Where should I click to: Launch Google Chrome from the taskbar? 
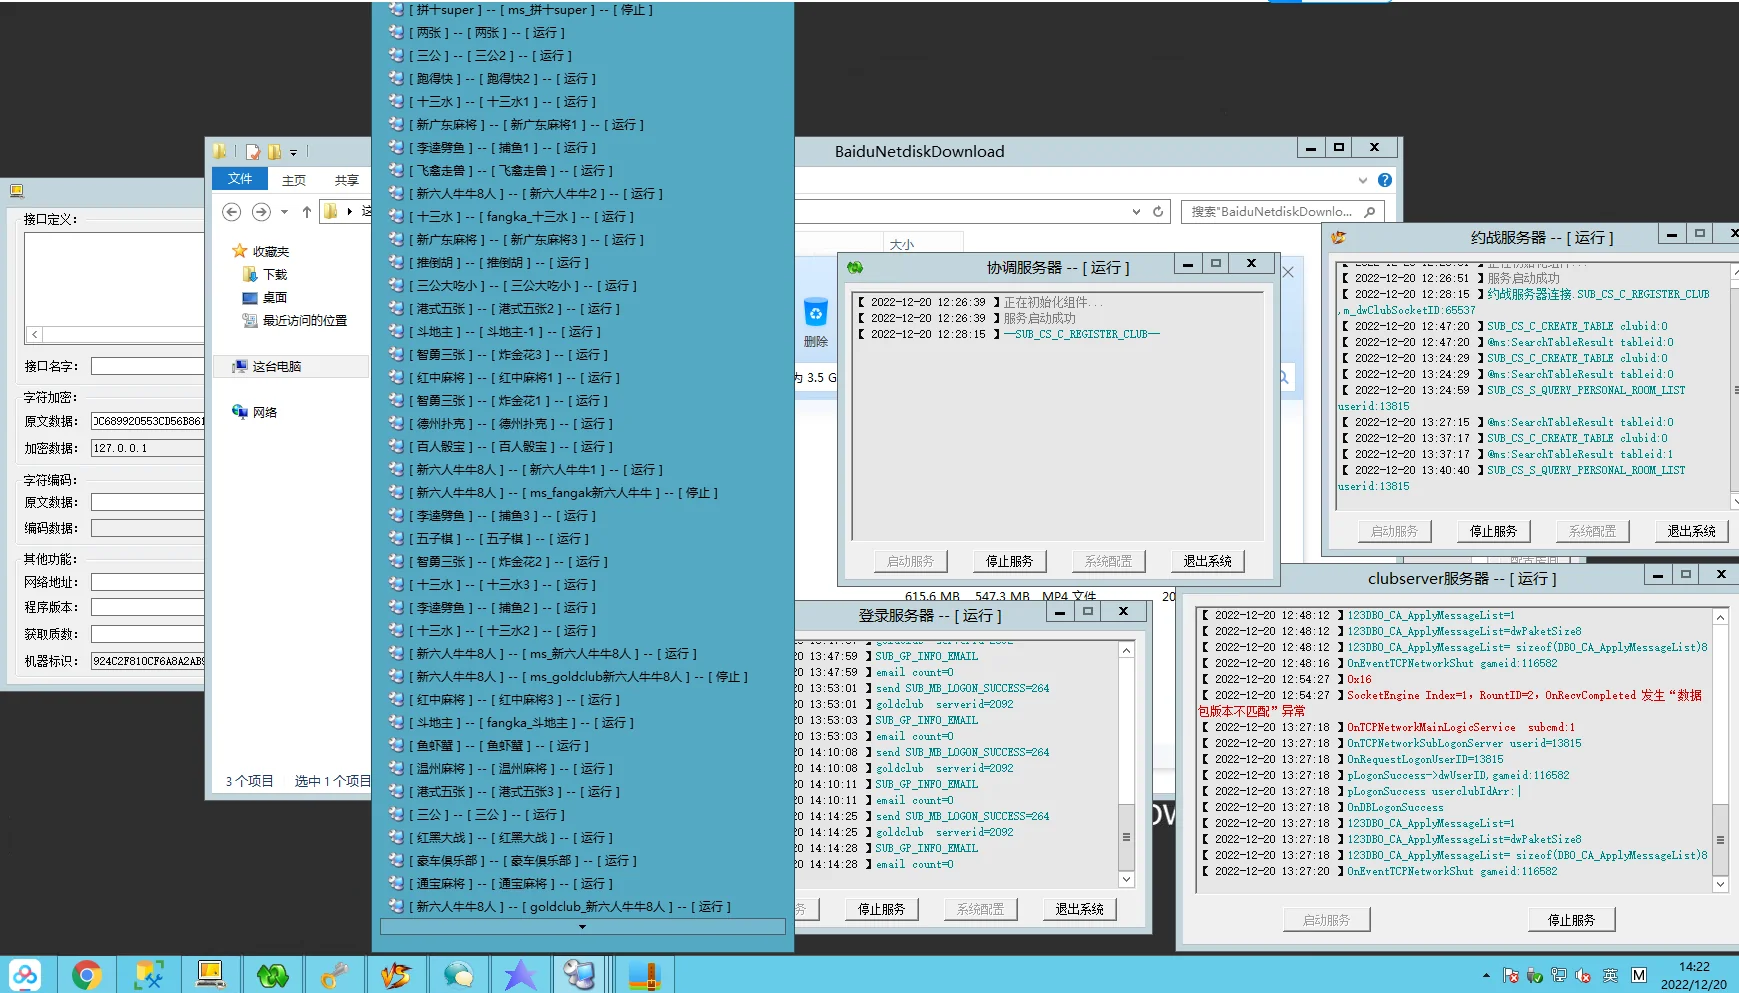pos(87,974)
